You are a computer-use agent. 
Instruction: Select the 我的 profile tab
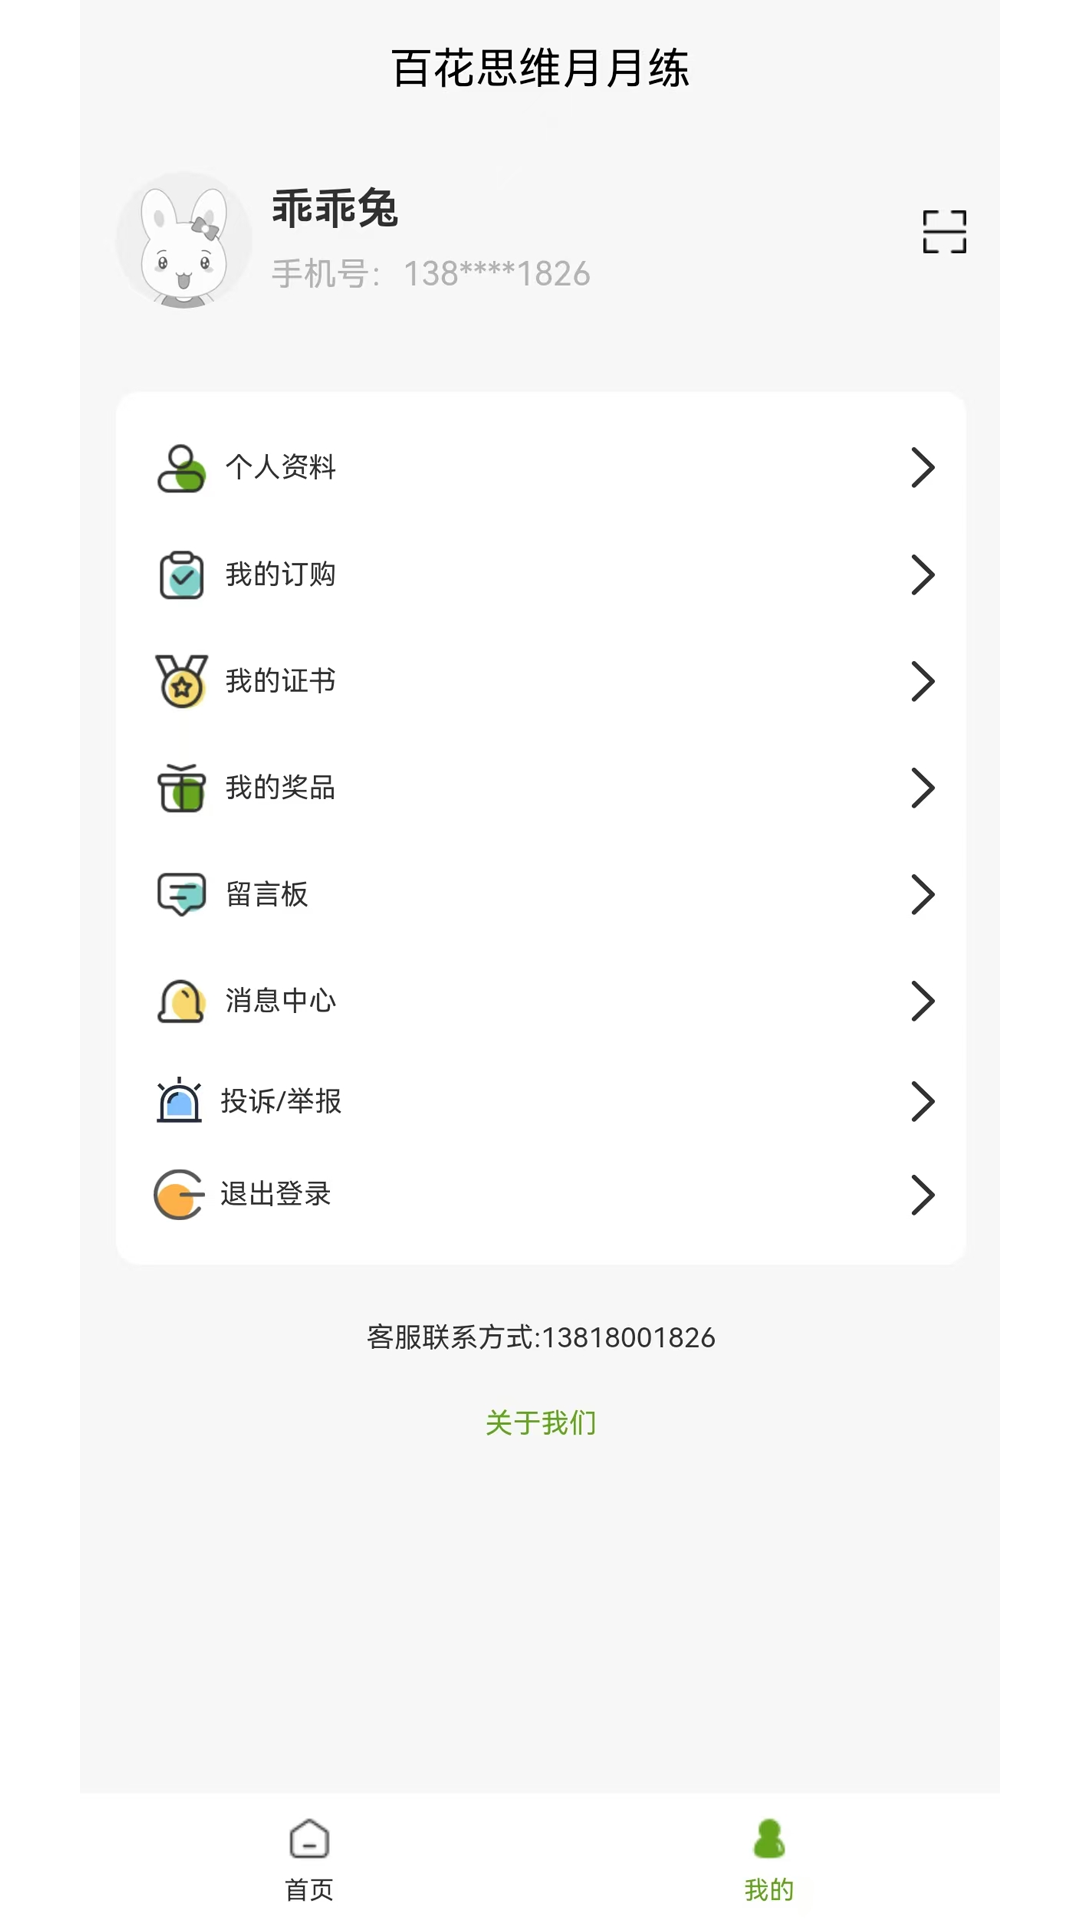pyautogui.click(x=769, y=1859)
